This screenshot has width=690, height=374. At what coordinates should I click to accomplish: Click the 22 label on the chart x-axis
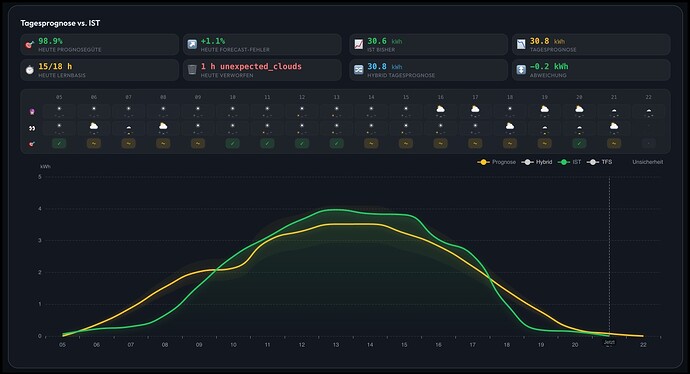coord(643,345)
